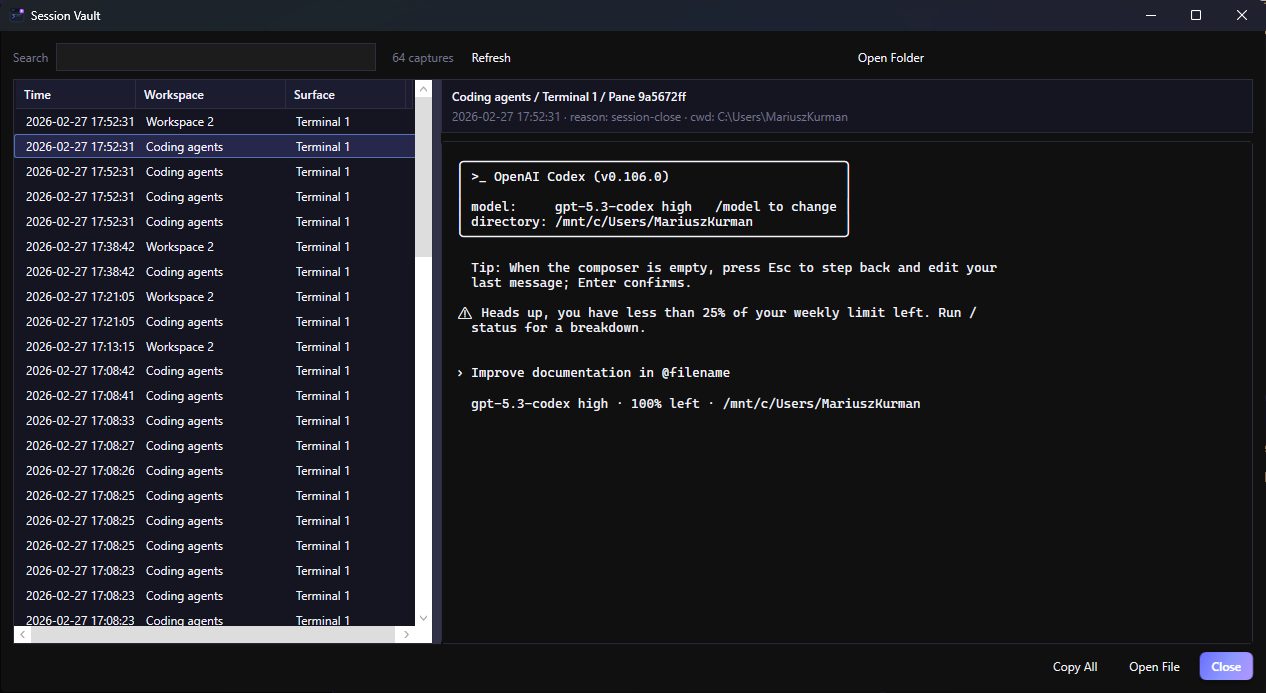This screenshot has width=1266, height=693.
Task: Select the 2026-02-27 17:08:26 capture row
Action: [214, 471]
